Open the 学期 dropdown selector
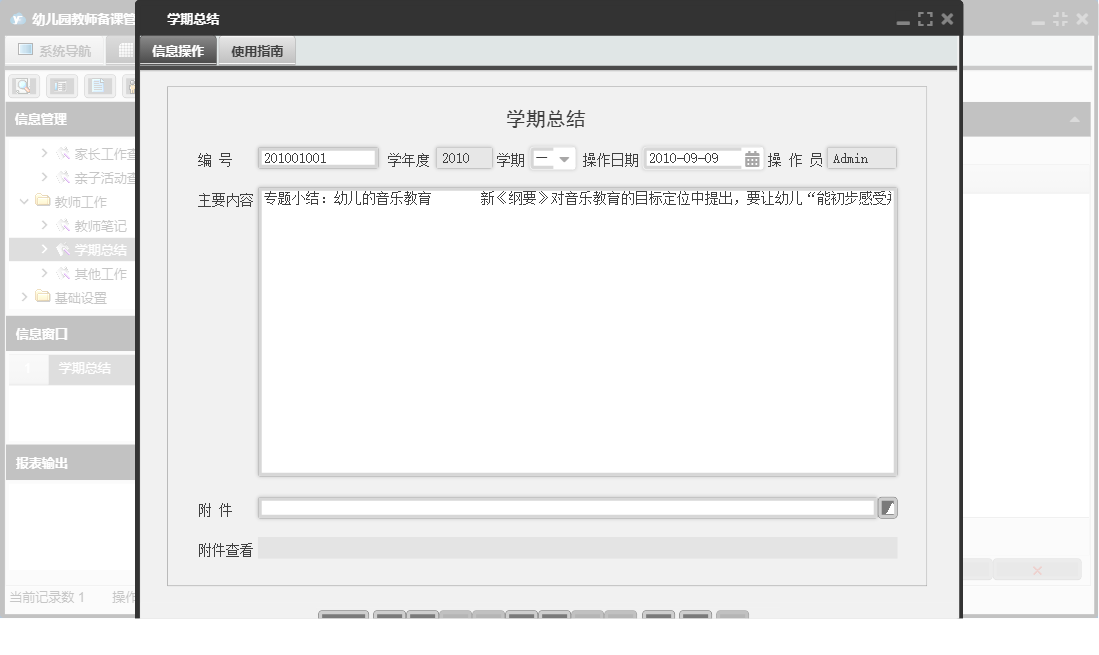This screenshot has width=1099, height=655. [562, 157]
